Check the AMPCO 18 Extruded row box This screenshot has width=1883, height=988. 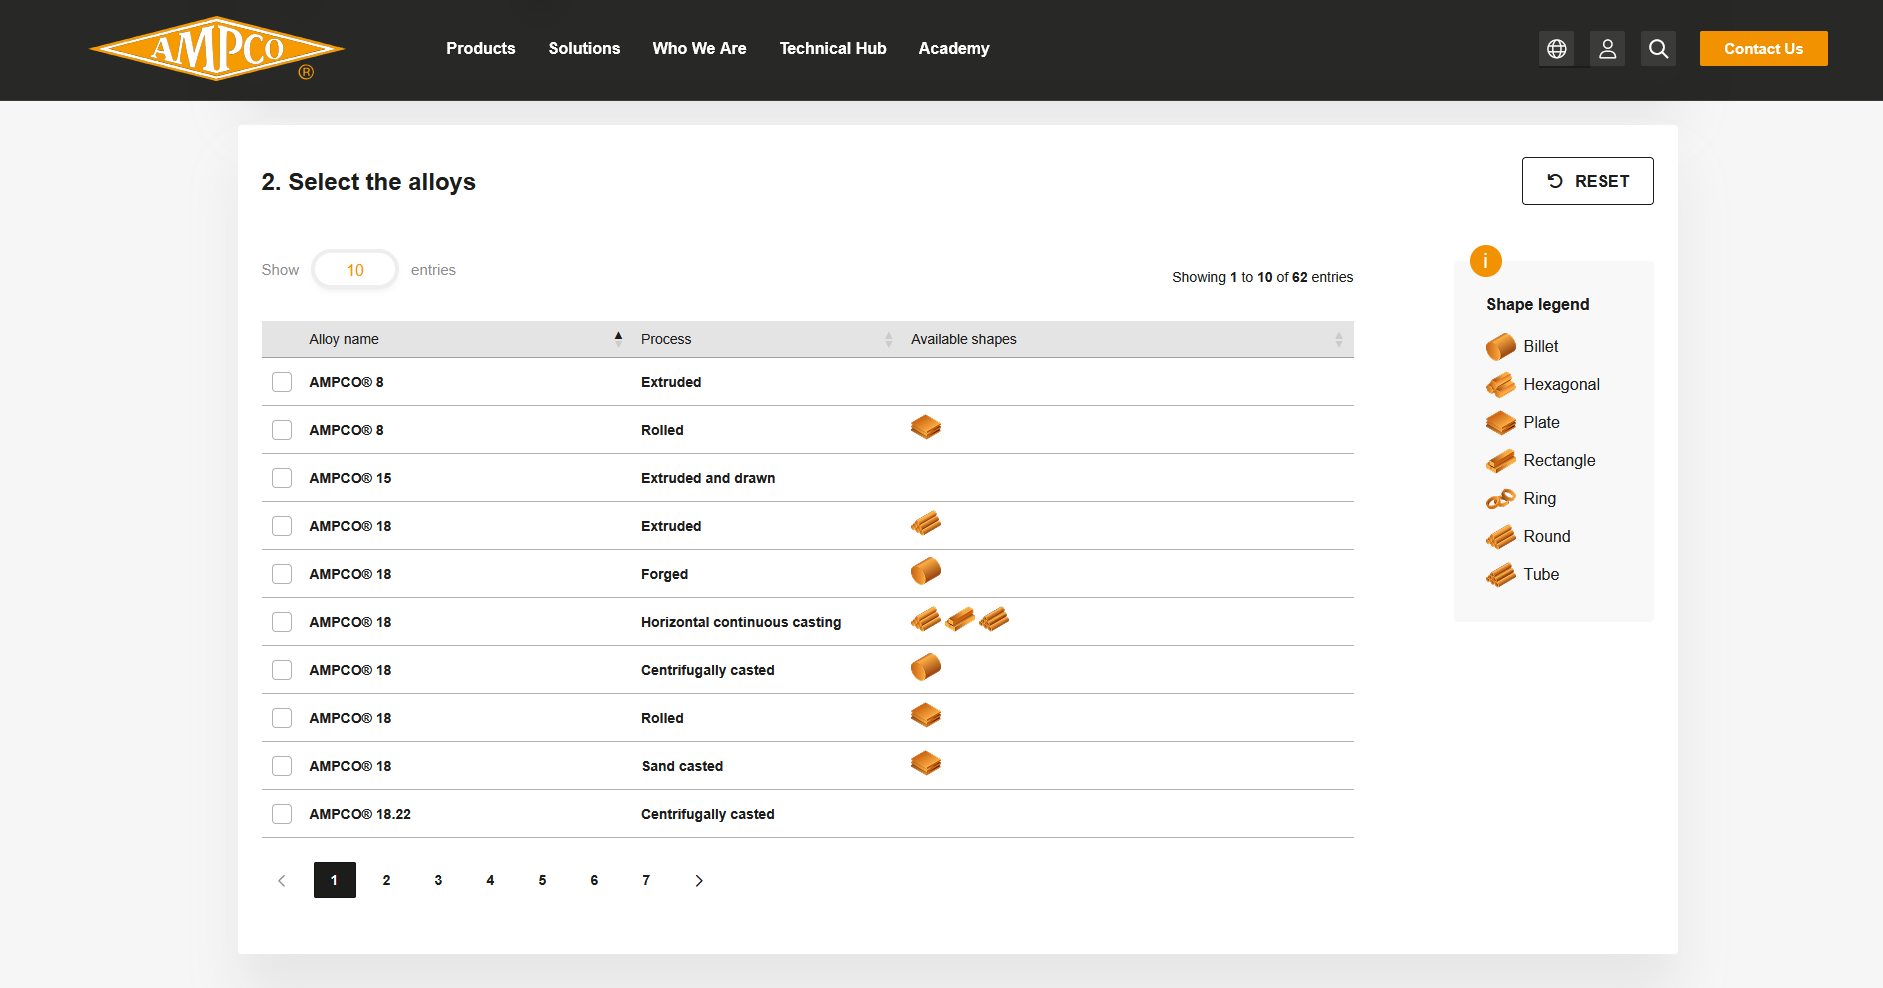(x=282, y=526)
